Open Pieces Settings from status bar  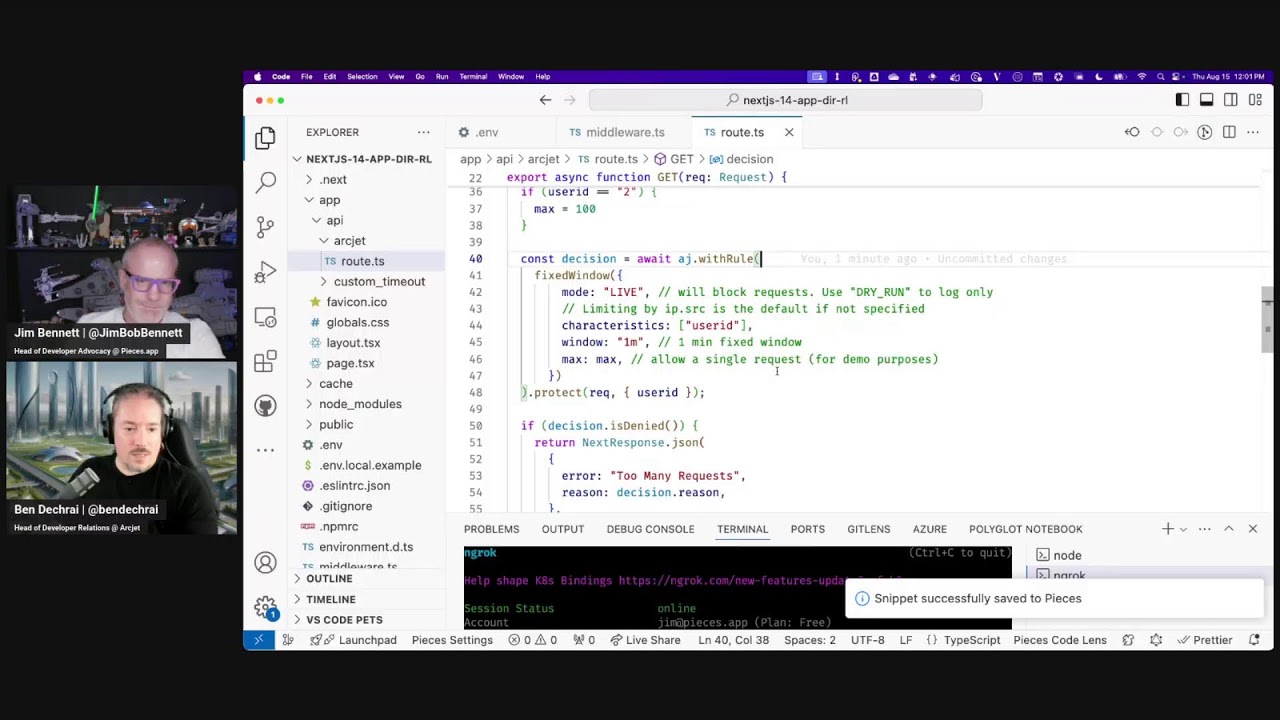[x=452, y=640]
